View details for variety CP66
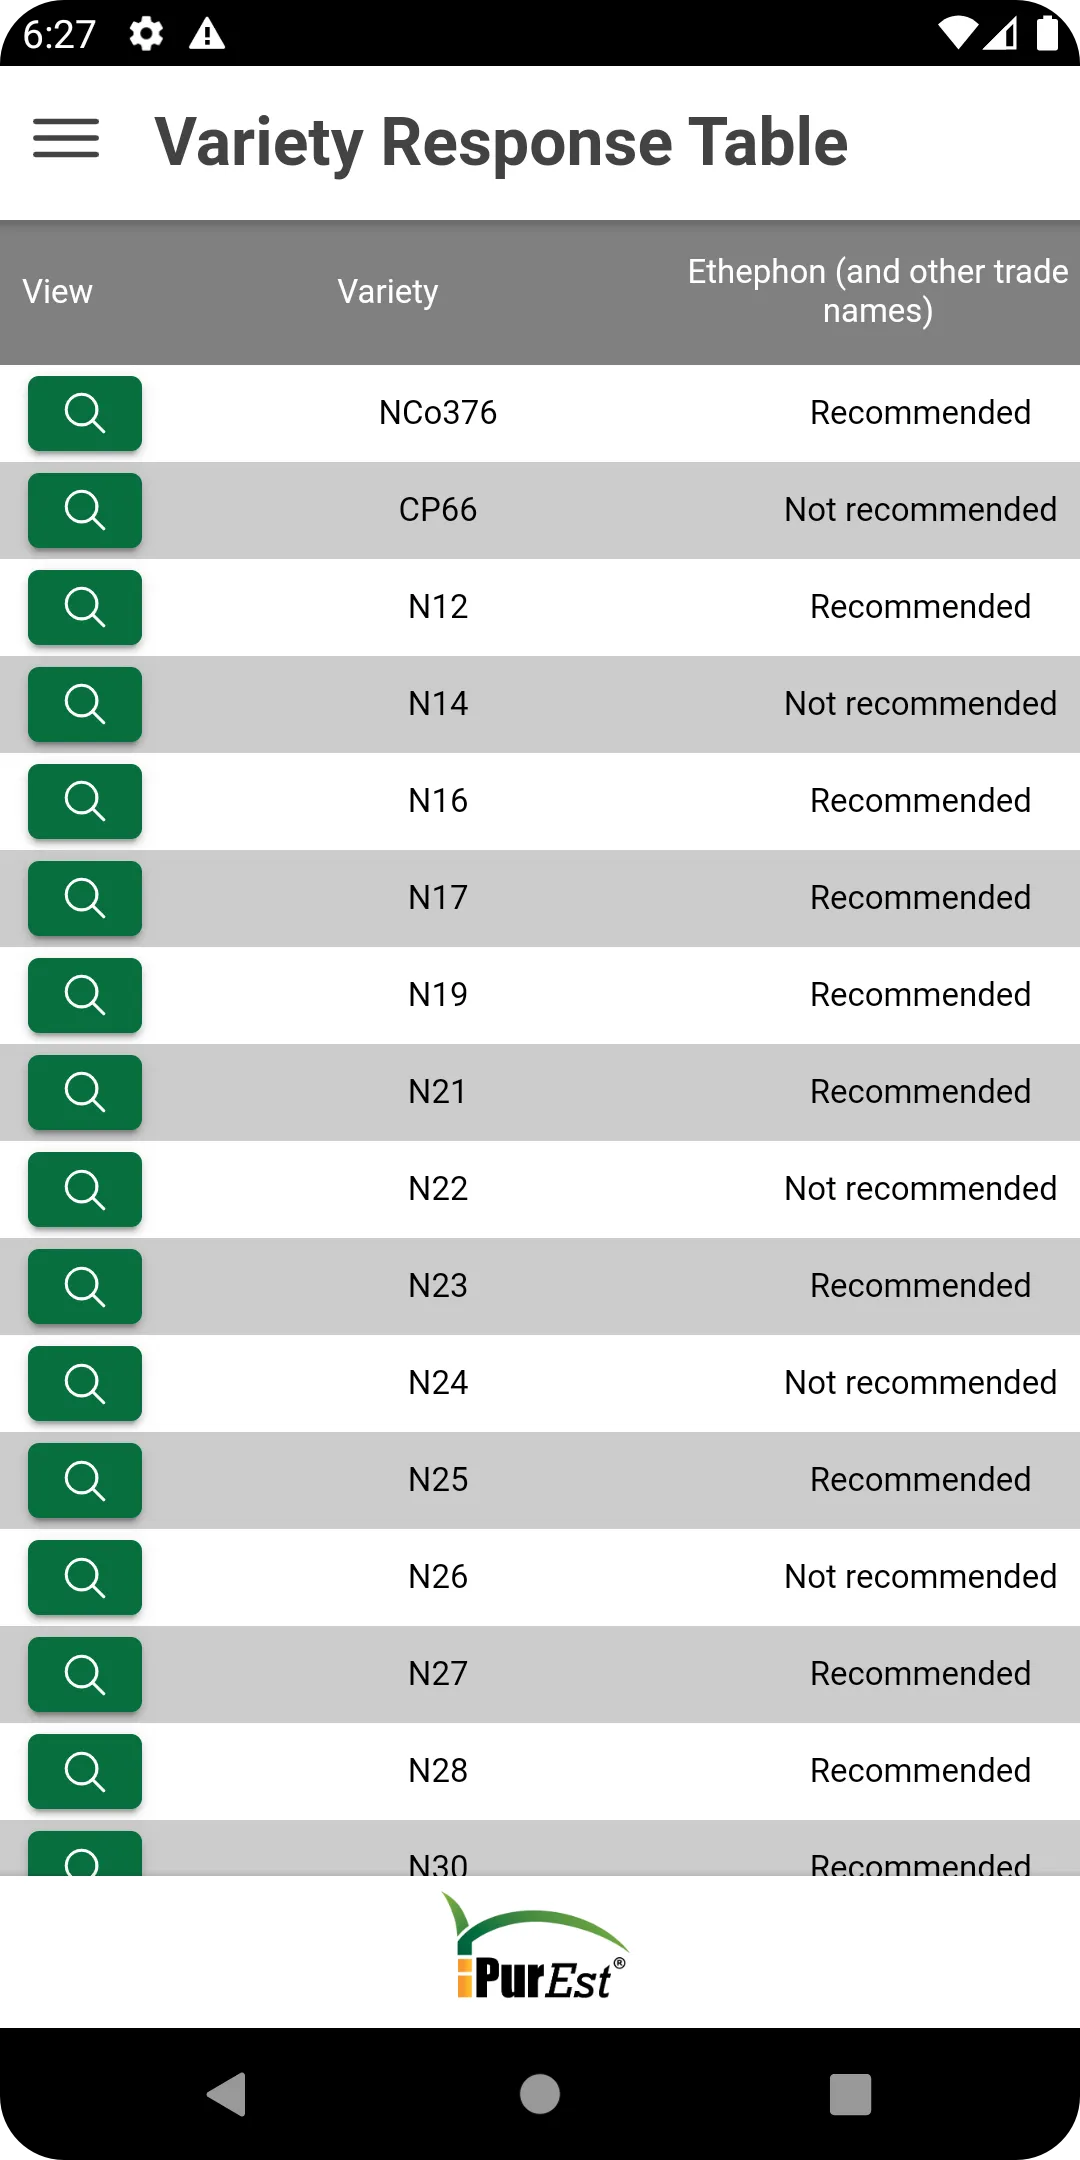The height and width of the screenshot is (2160, 1080). 85,510
